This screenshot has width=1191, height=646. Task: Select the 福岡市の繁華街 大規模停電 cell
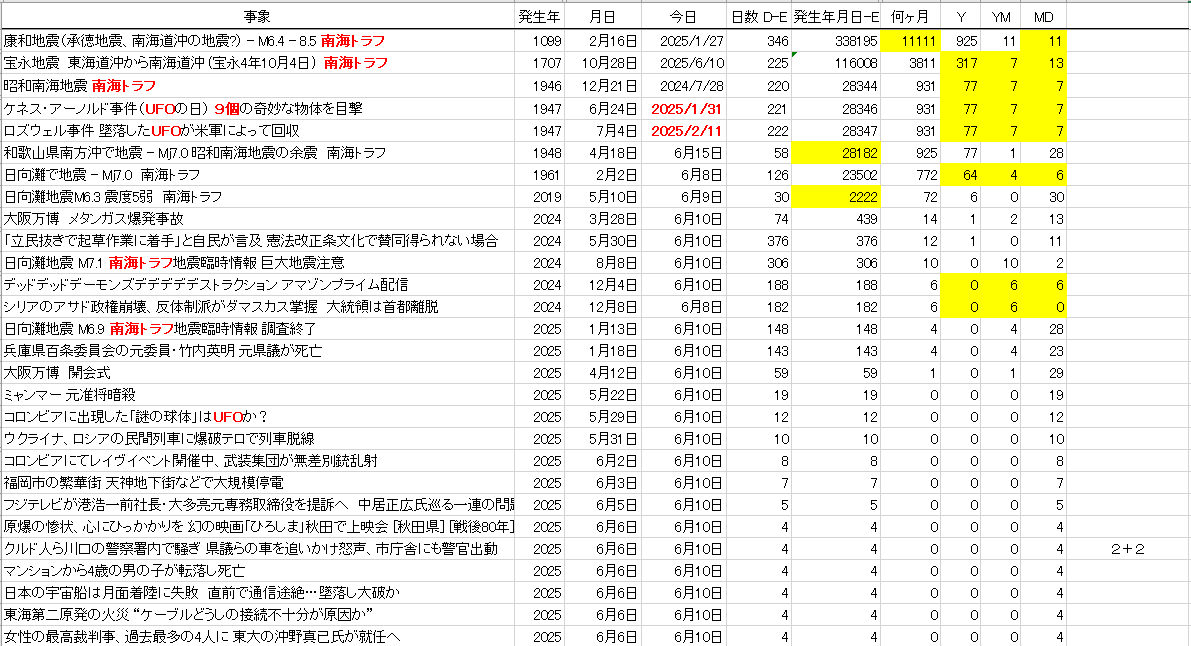tap(257, 483)
